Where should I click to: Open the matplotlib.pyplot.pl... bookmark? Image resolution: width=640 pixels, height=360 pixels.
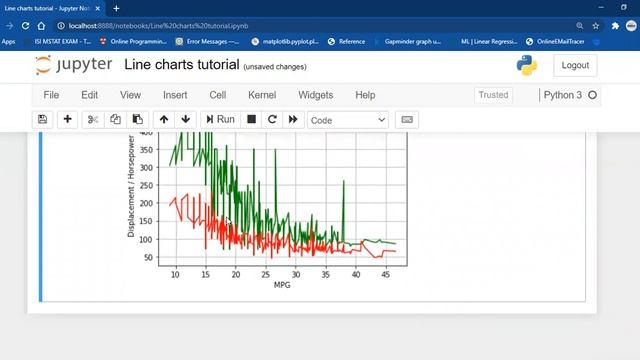pyautogui.click(x=285, y=42)
